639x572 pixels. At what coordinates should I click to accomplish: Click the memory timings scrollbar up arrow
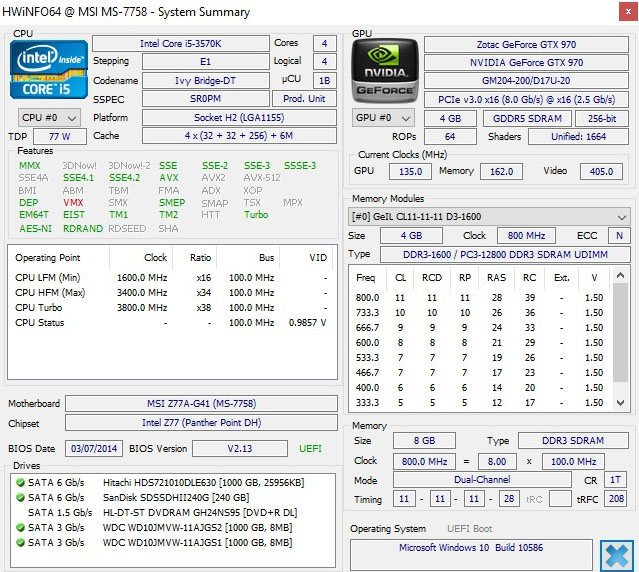[621, 276]
